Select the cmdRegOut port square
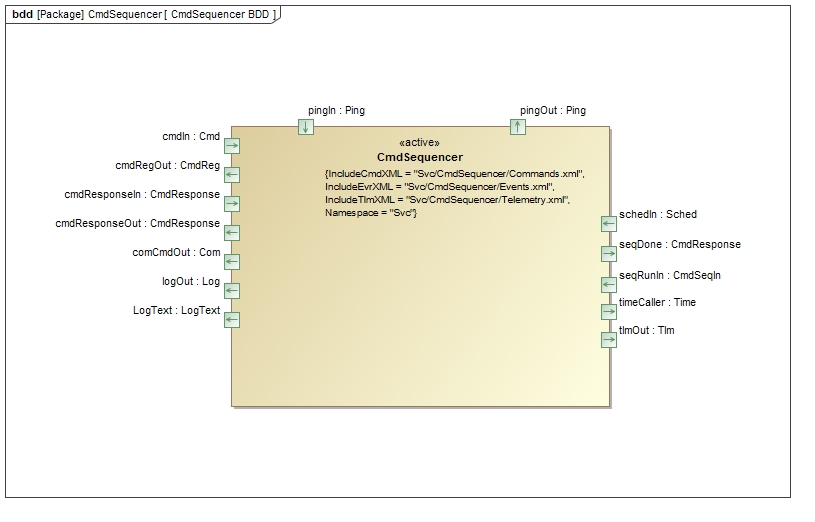Screen dimensions: 815x522 [x=232, y=175]
